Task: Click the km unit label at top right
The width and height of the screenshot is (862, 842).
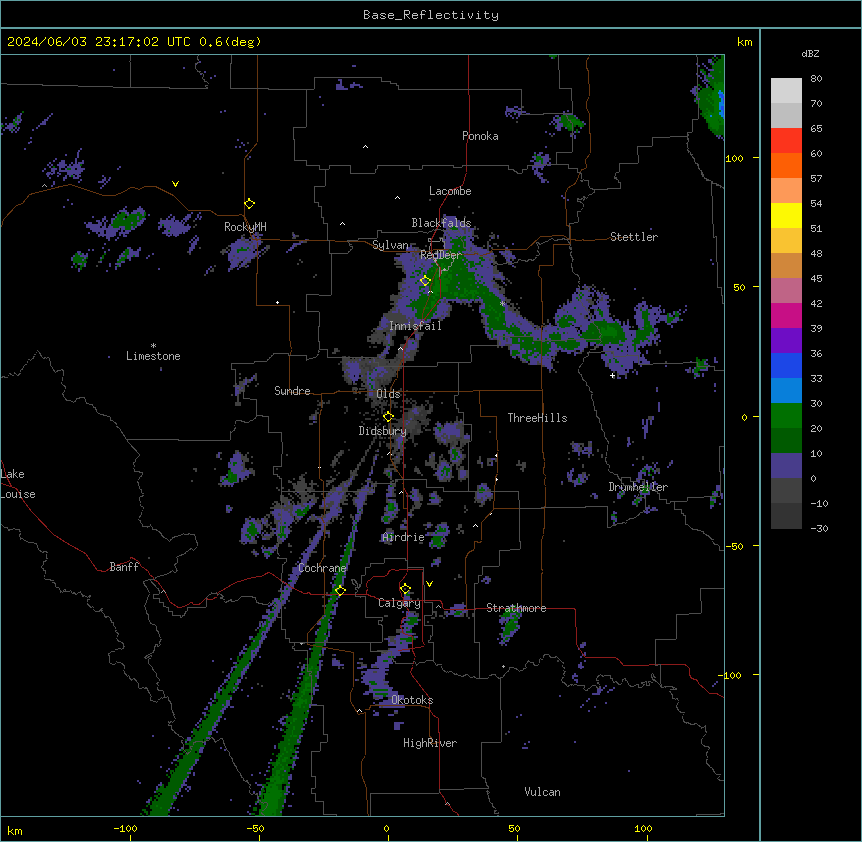Action: (x=745, y=42)
